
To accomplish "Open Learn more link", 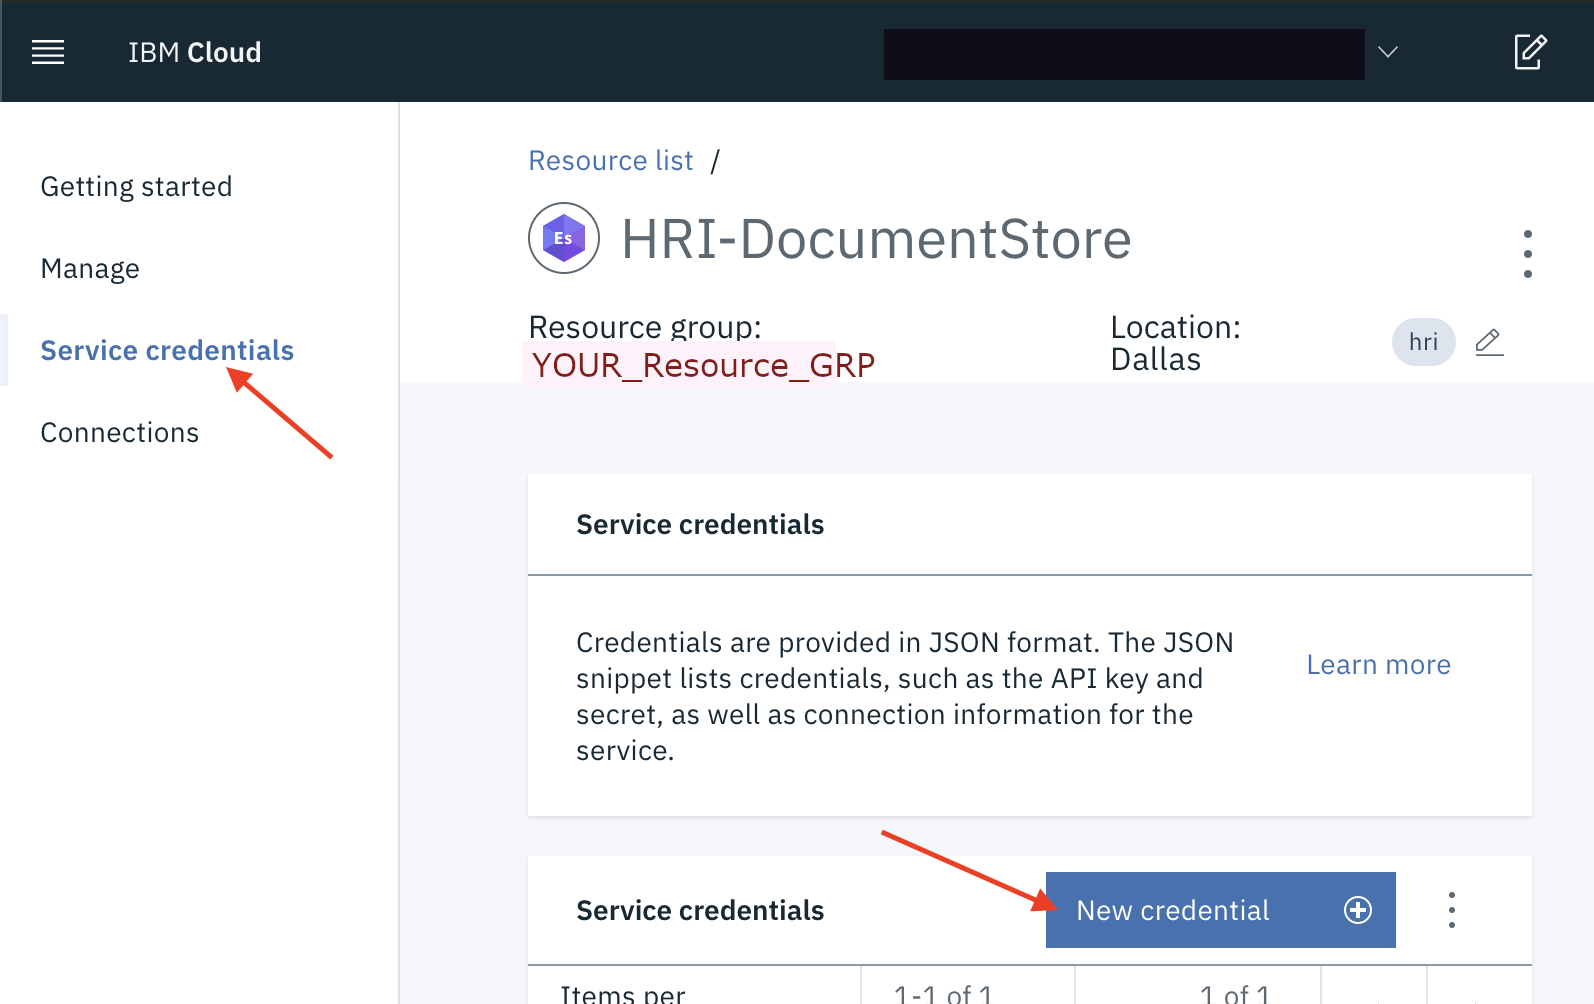I will click(x=1378, y=665).
